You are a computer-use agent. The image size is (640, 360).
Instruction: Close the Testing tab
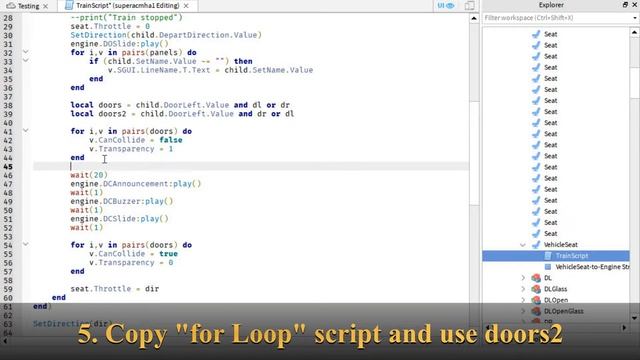tap(46, 6)
